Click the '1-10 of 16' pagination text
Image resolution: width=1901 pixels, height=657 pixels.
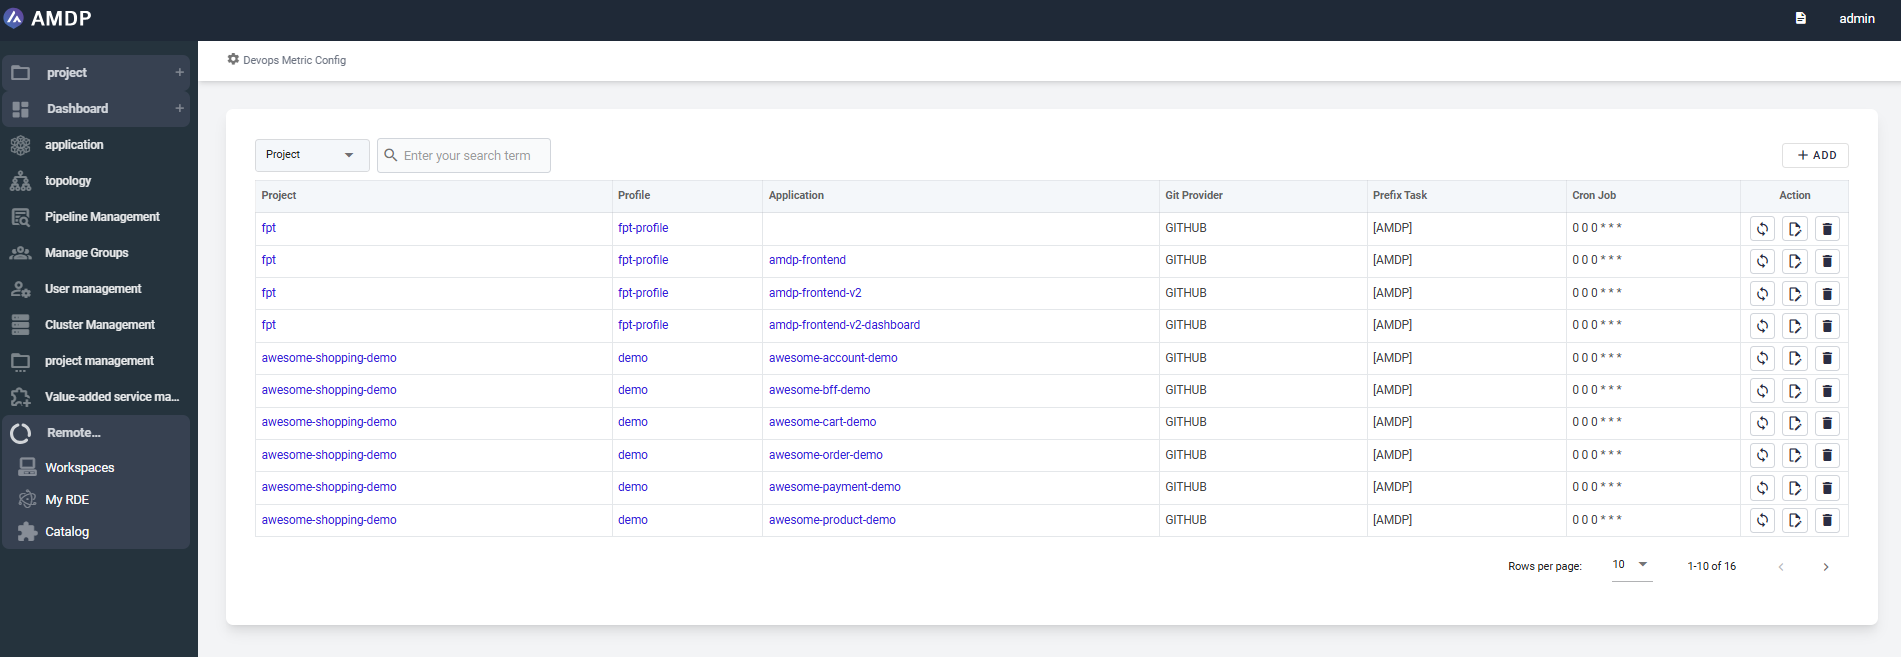1712,566
